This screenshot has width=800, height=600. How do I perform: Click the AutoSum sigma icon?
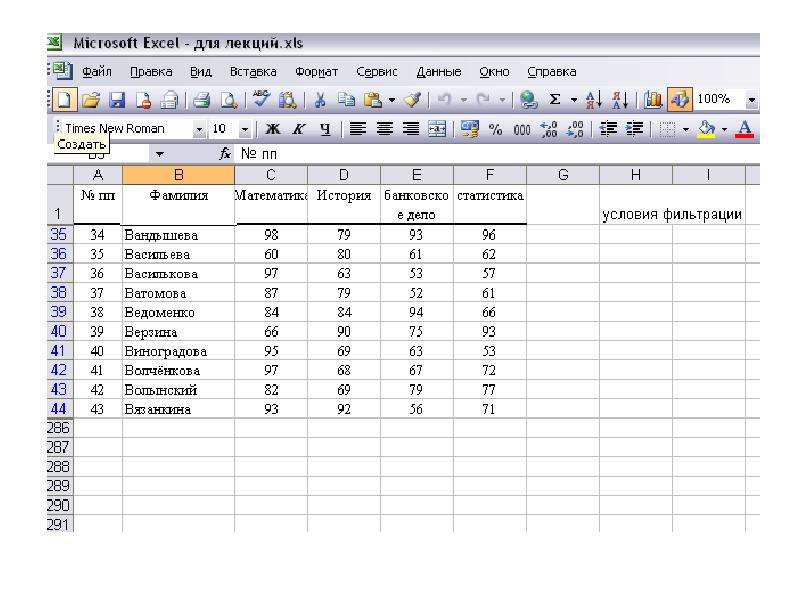tap(555, 99)
